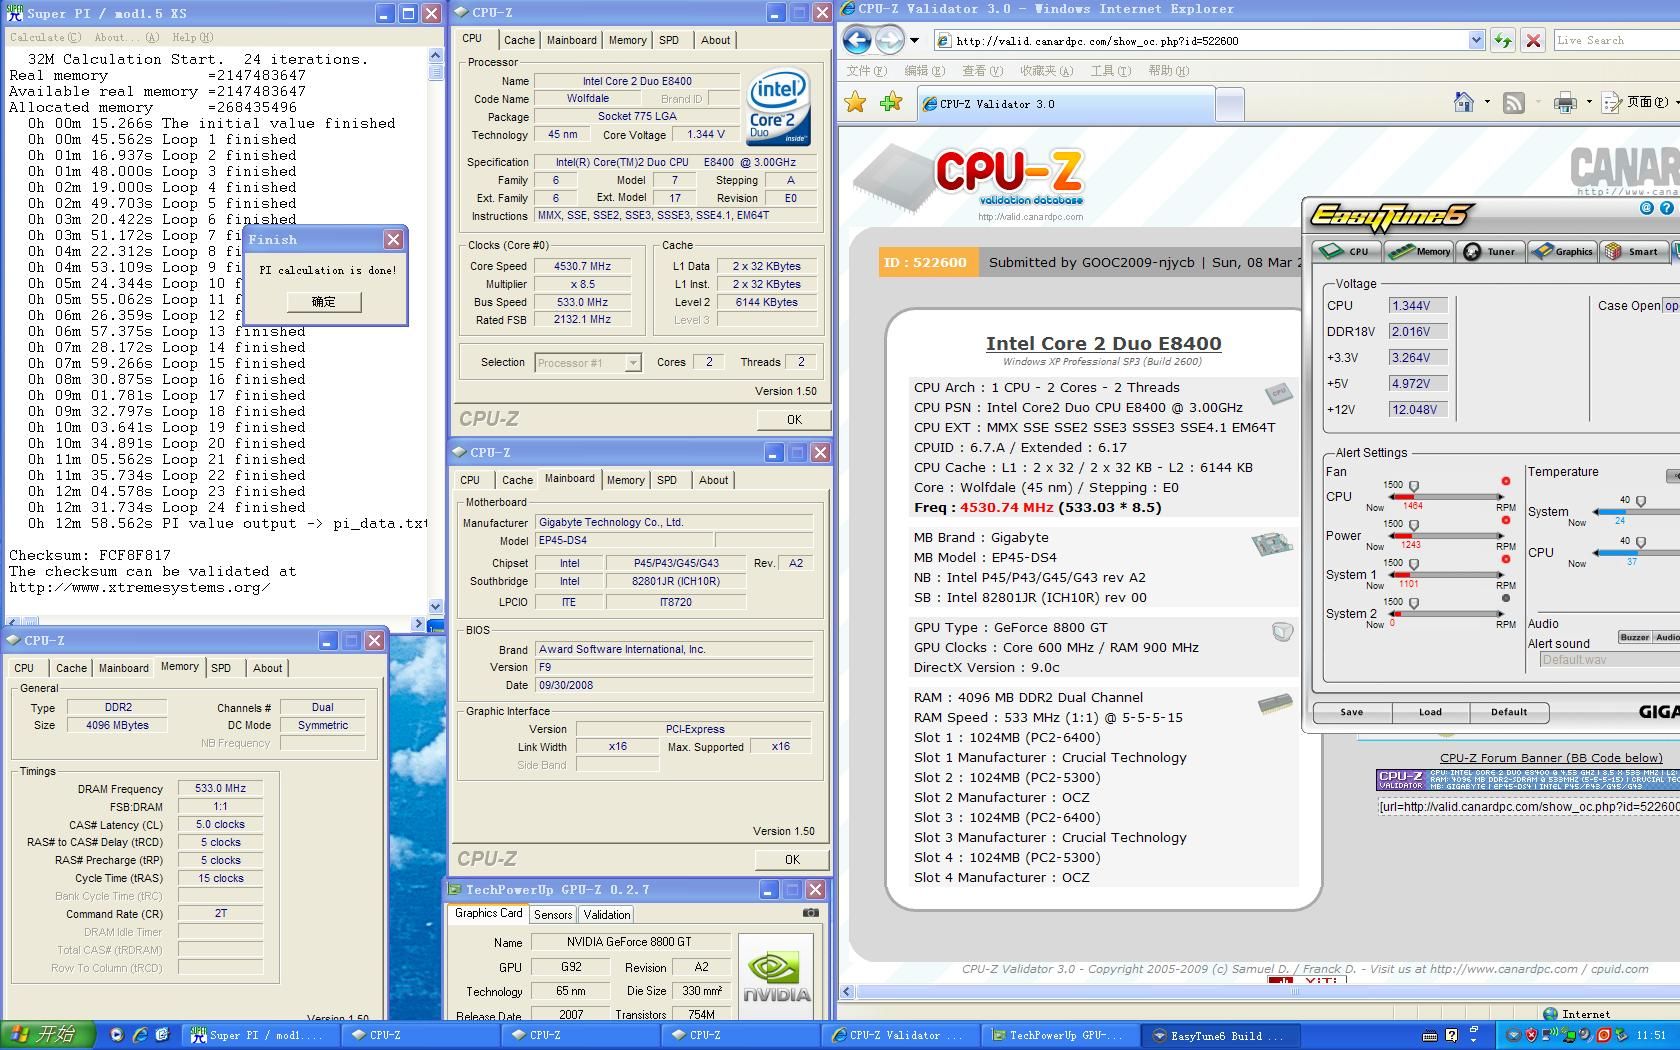The height and width of the screenshot is (1050, 1680).
Task: Toggle the Power fan alert indicator
Action: coord(1505,520)
